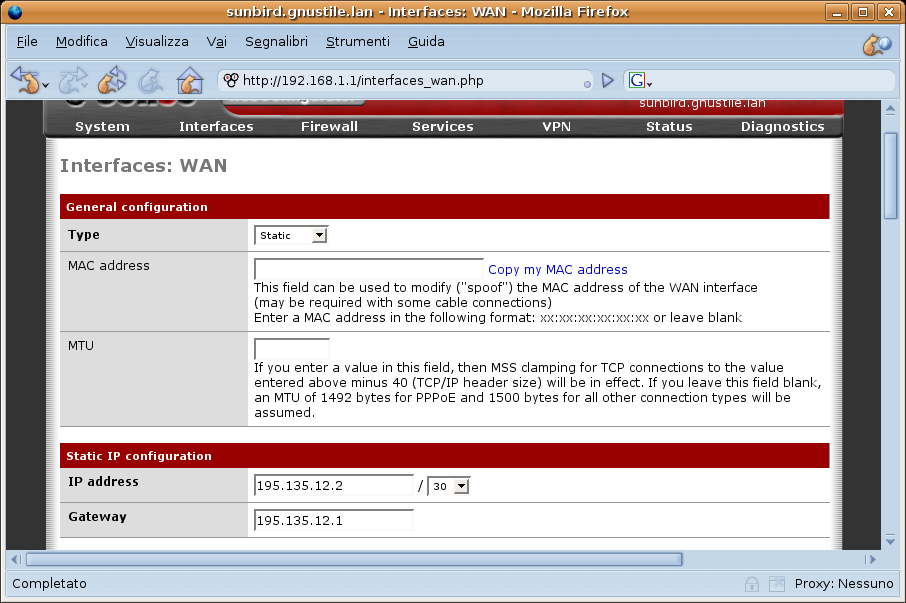
Task: Open the Segnalibri menu
Action: point(276,42)
